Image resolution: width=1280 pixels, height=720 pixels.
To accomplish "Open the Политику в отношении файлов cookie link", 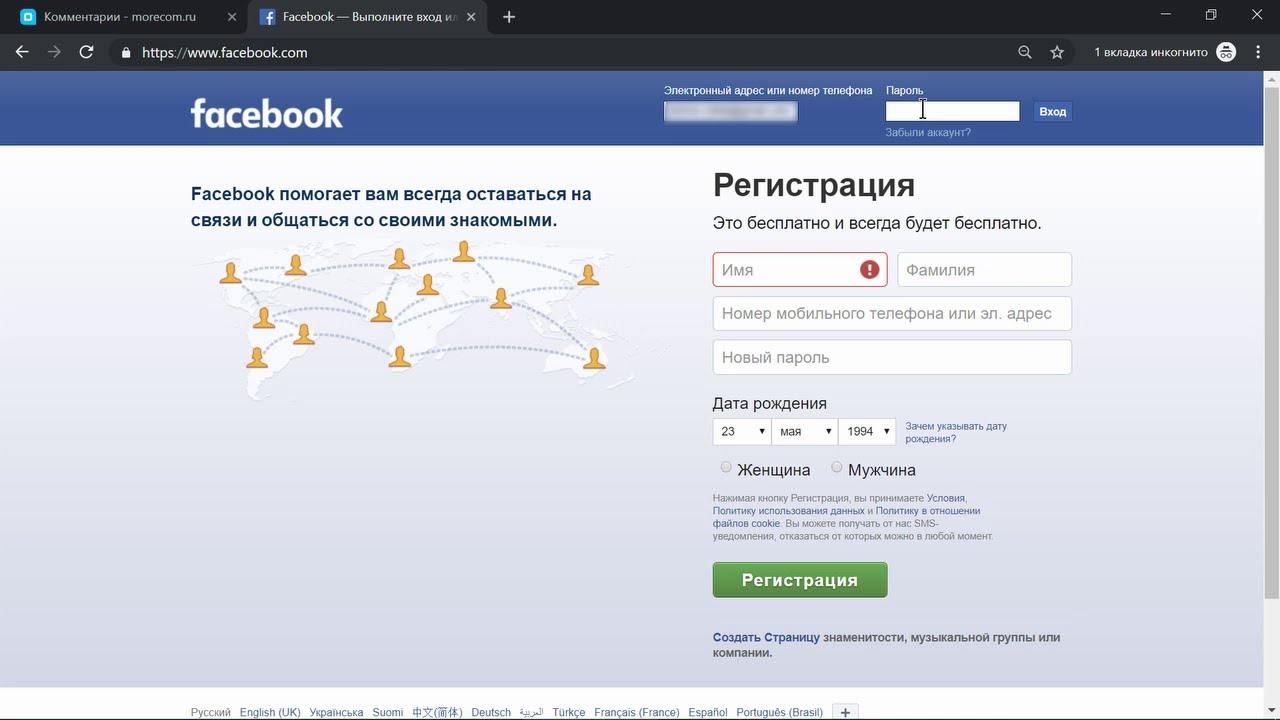I will coord(846,517).
